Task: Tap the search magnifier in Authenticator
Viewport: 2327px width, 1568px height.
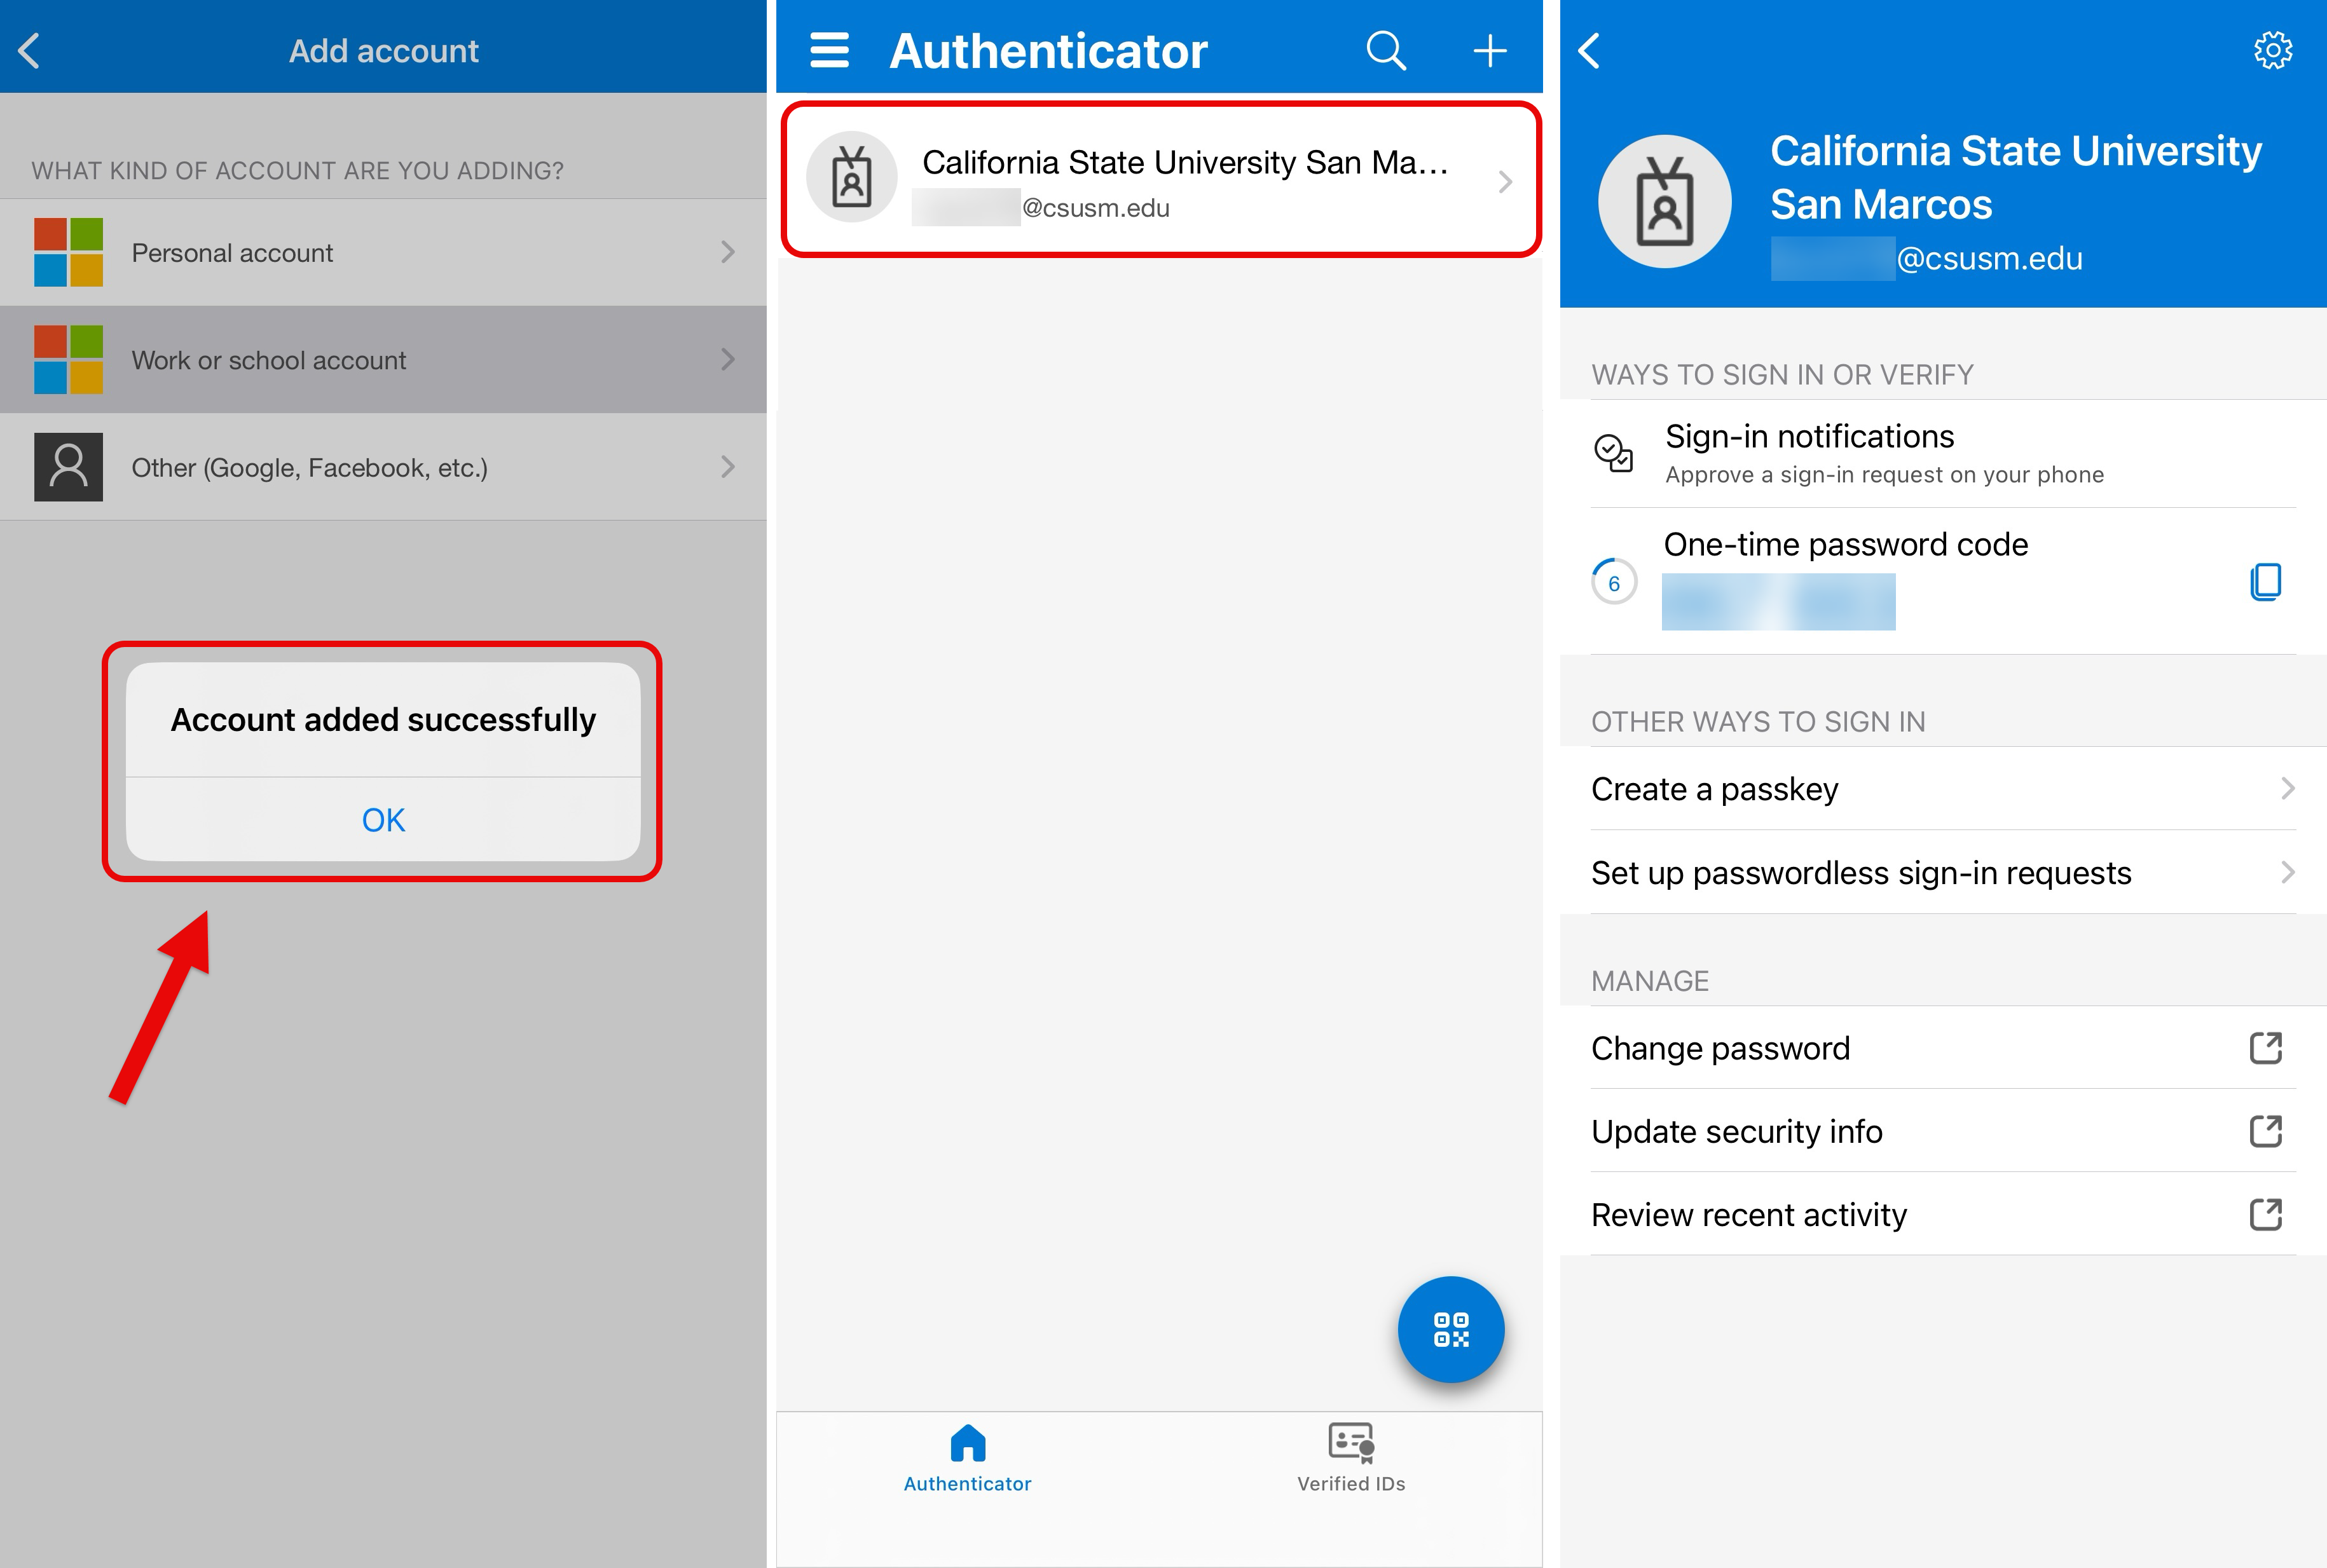Action: [1386, 50]
